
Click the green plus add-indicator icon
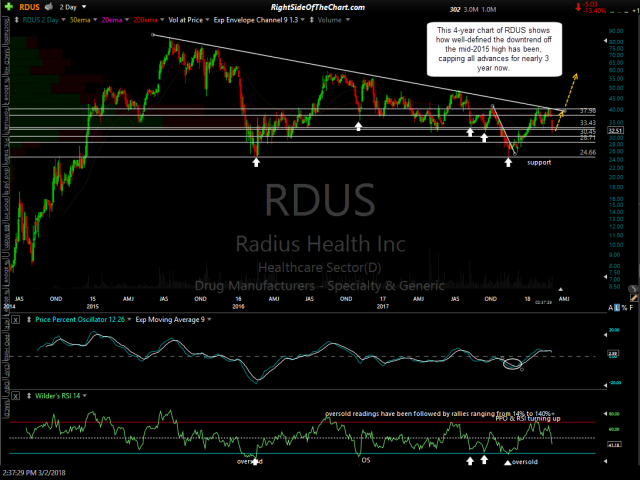9,7
